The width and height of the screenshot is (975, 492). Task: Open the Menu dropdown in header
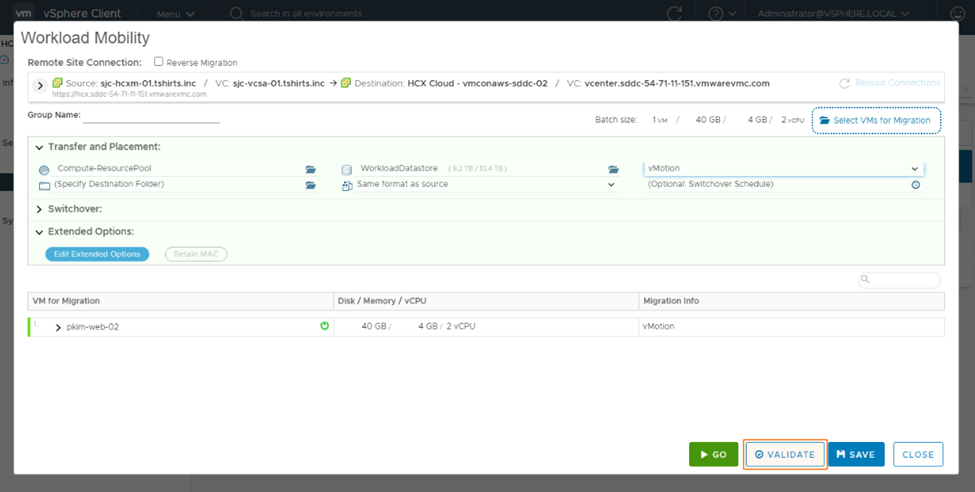click(x=175, y=14)
